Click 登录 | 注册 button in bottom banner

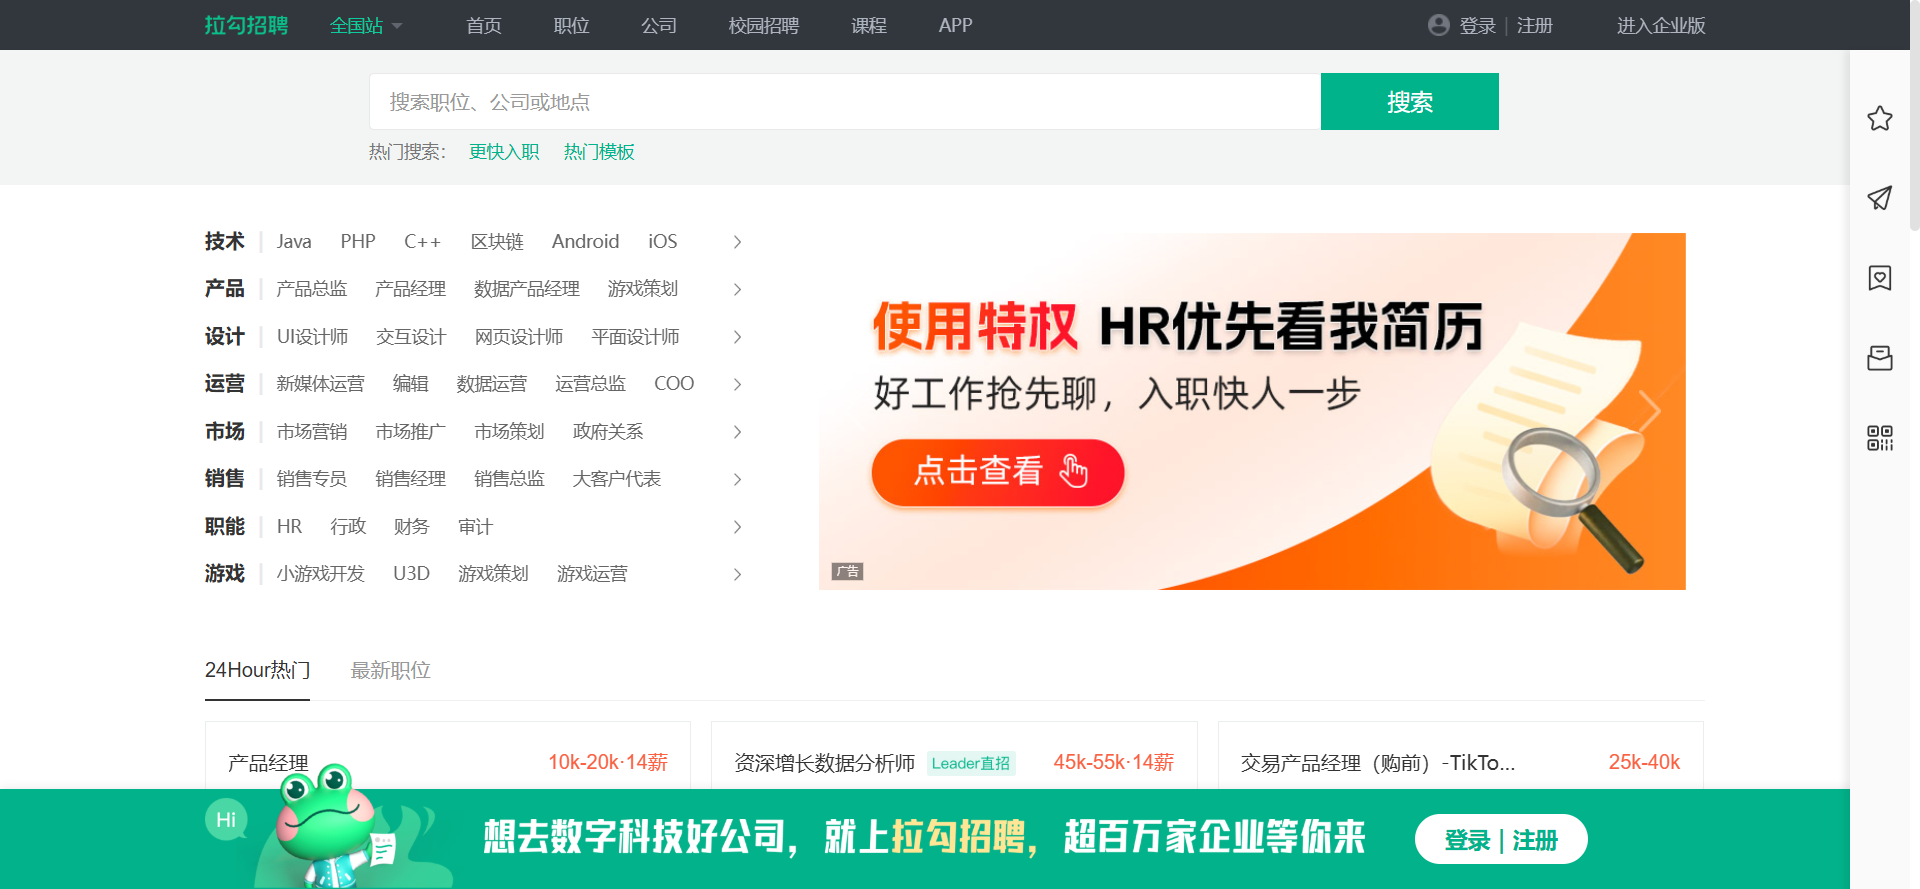pyautogui.click(x=1501, y=839)
